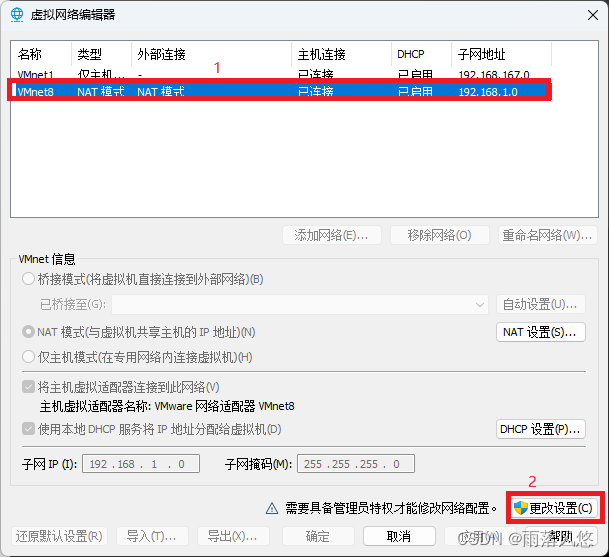Select the 桥接模式 radio button
The width and height of the screenshot is (609, 557).
tap(28, 279)
